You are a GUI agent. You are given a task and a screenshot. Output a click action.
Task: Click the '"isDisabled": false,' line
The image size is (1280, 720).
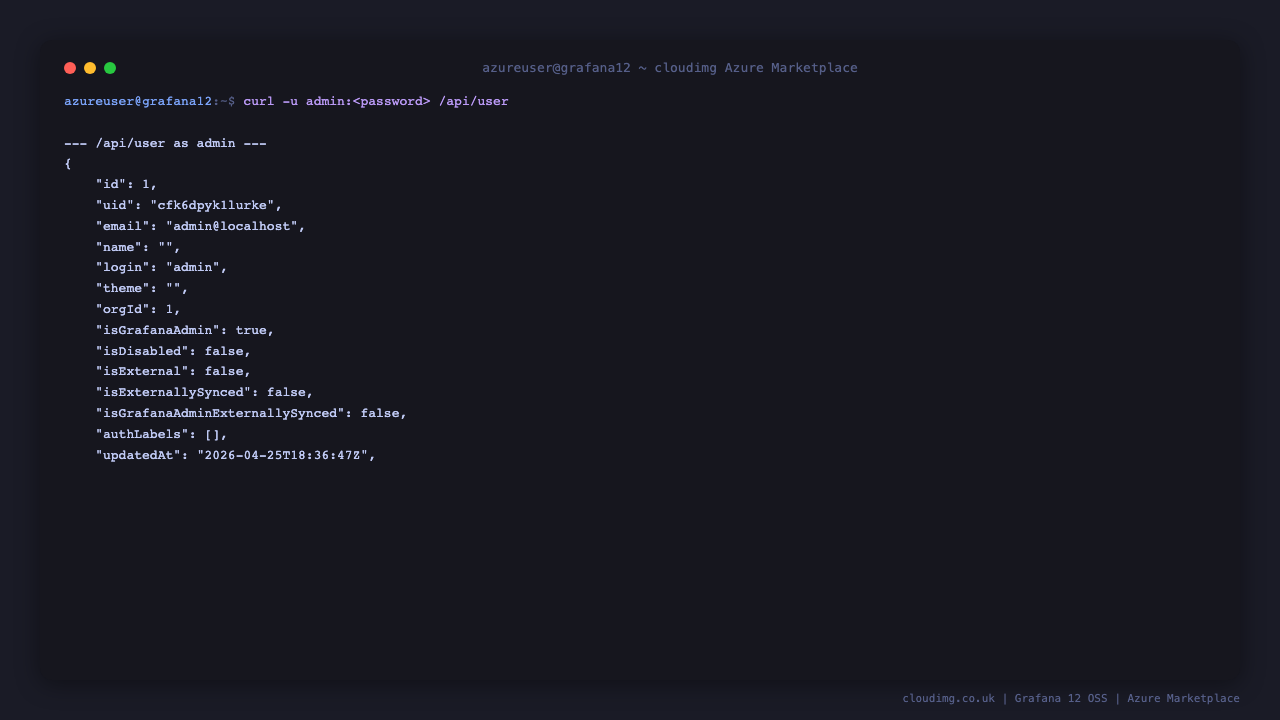click(x=173, y=351)
